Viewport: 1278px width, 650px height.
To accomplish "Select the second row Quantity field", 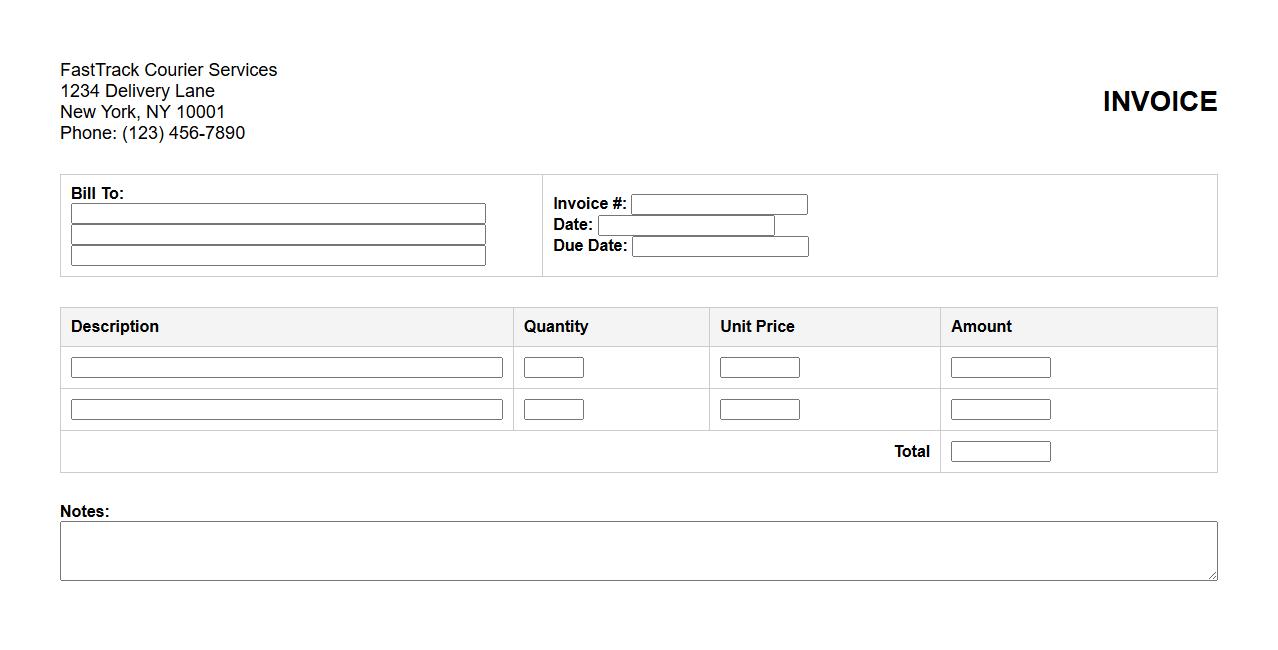I will coord(554,410).
